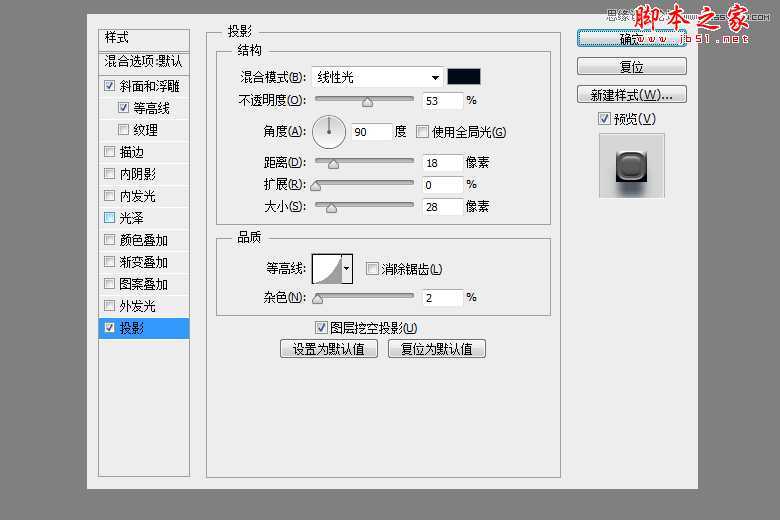The height and width of the screenshot is (520, 780).
Task: Enable 消除锯齿 checkbox
Action: pyautogui.click(x=372, y=269)
